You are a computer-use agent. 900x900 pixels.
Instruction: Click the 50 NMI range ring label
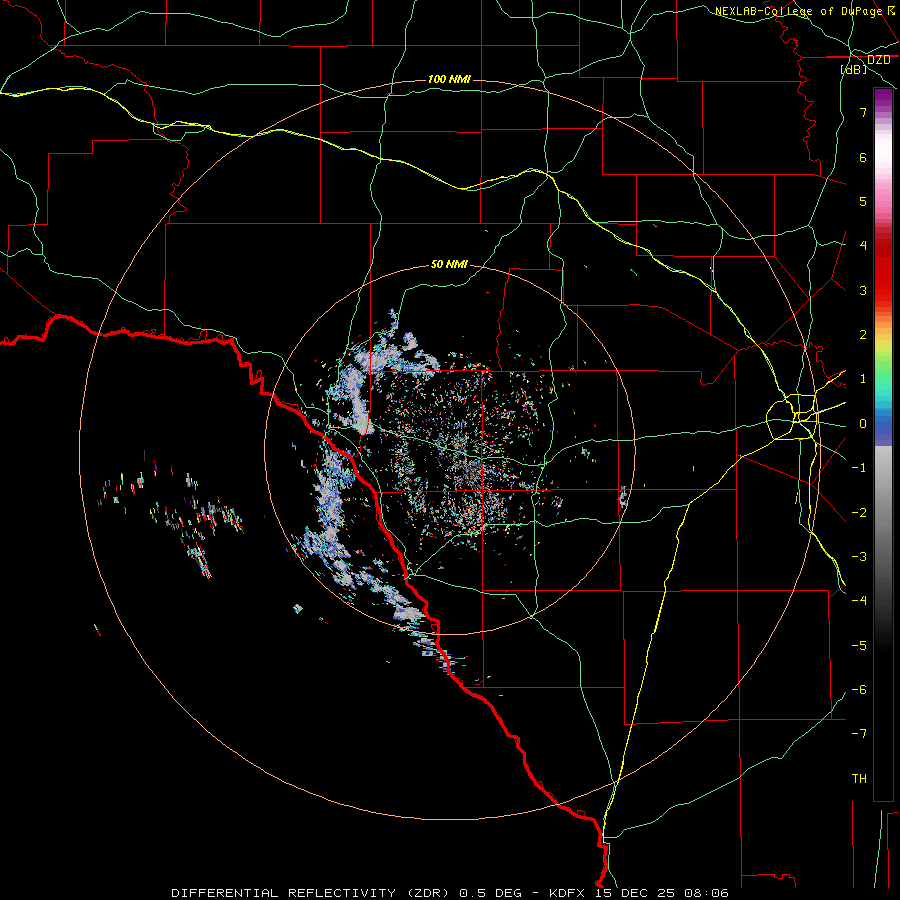point(449,264)
